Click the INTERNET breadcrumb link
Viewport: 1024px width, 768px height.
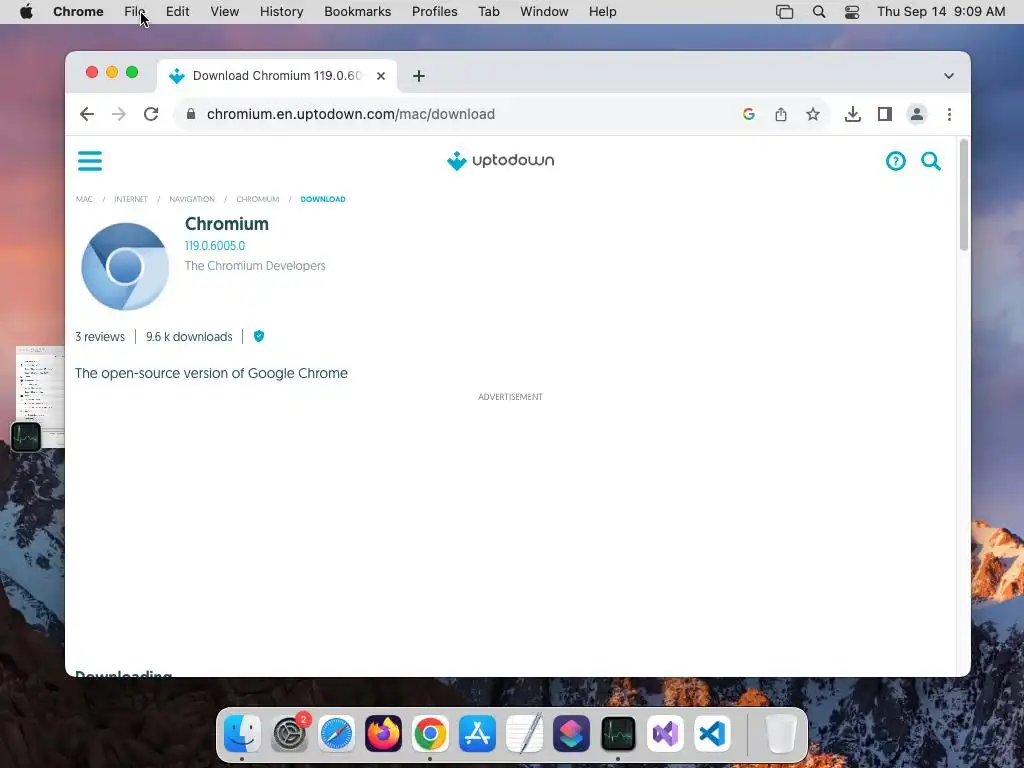[x=131, y=199]
